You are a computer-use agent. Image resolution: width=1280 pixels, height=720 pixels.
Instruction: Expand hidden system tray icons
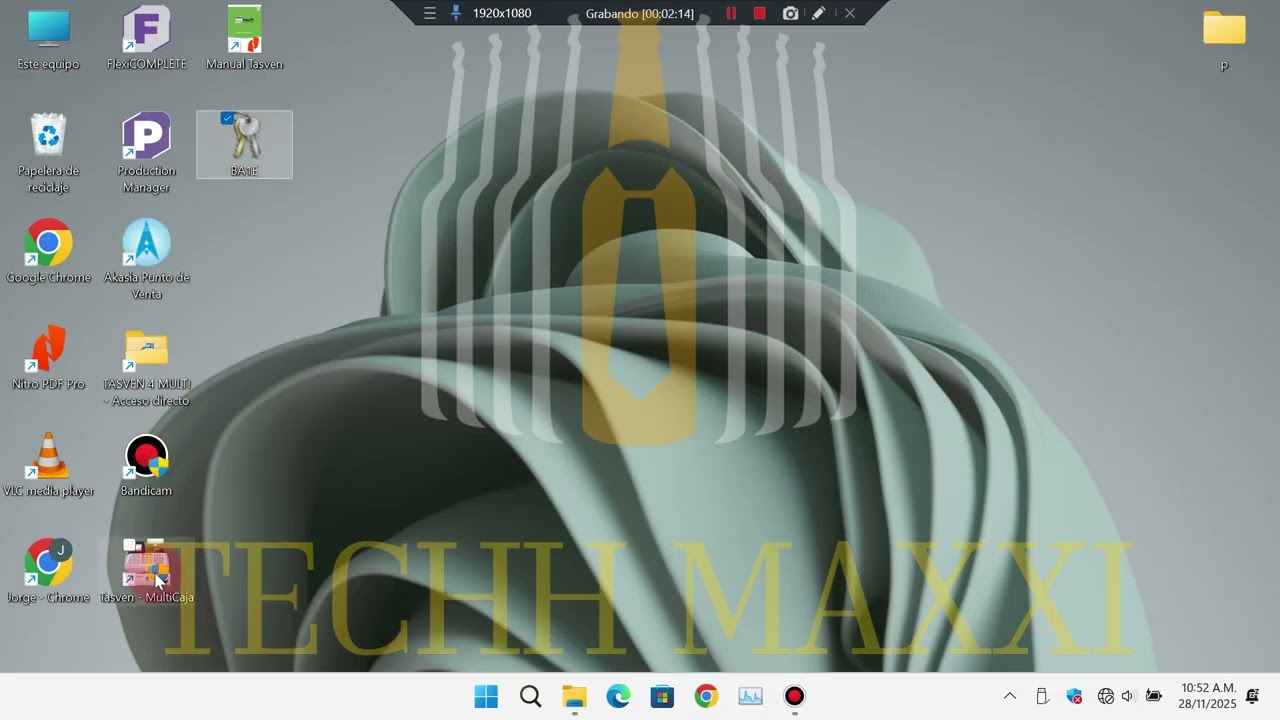1010,696
